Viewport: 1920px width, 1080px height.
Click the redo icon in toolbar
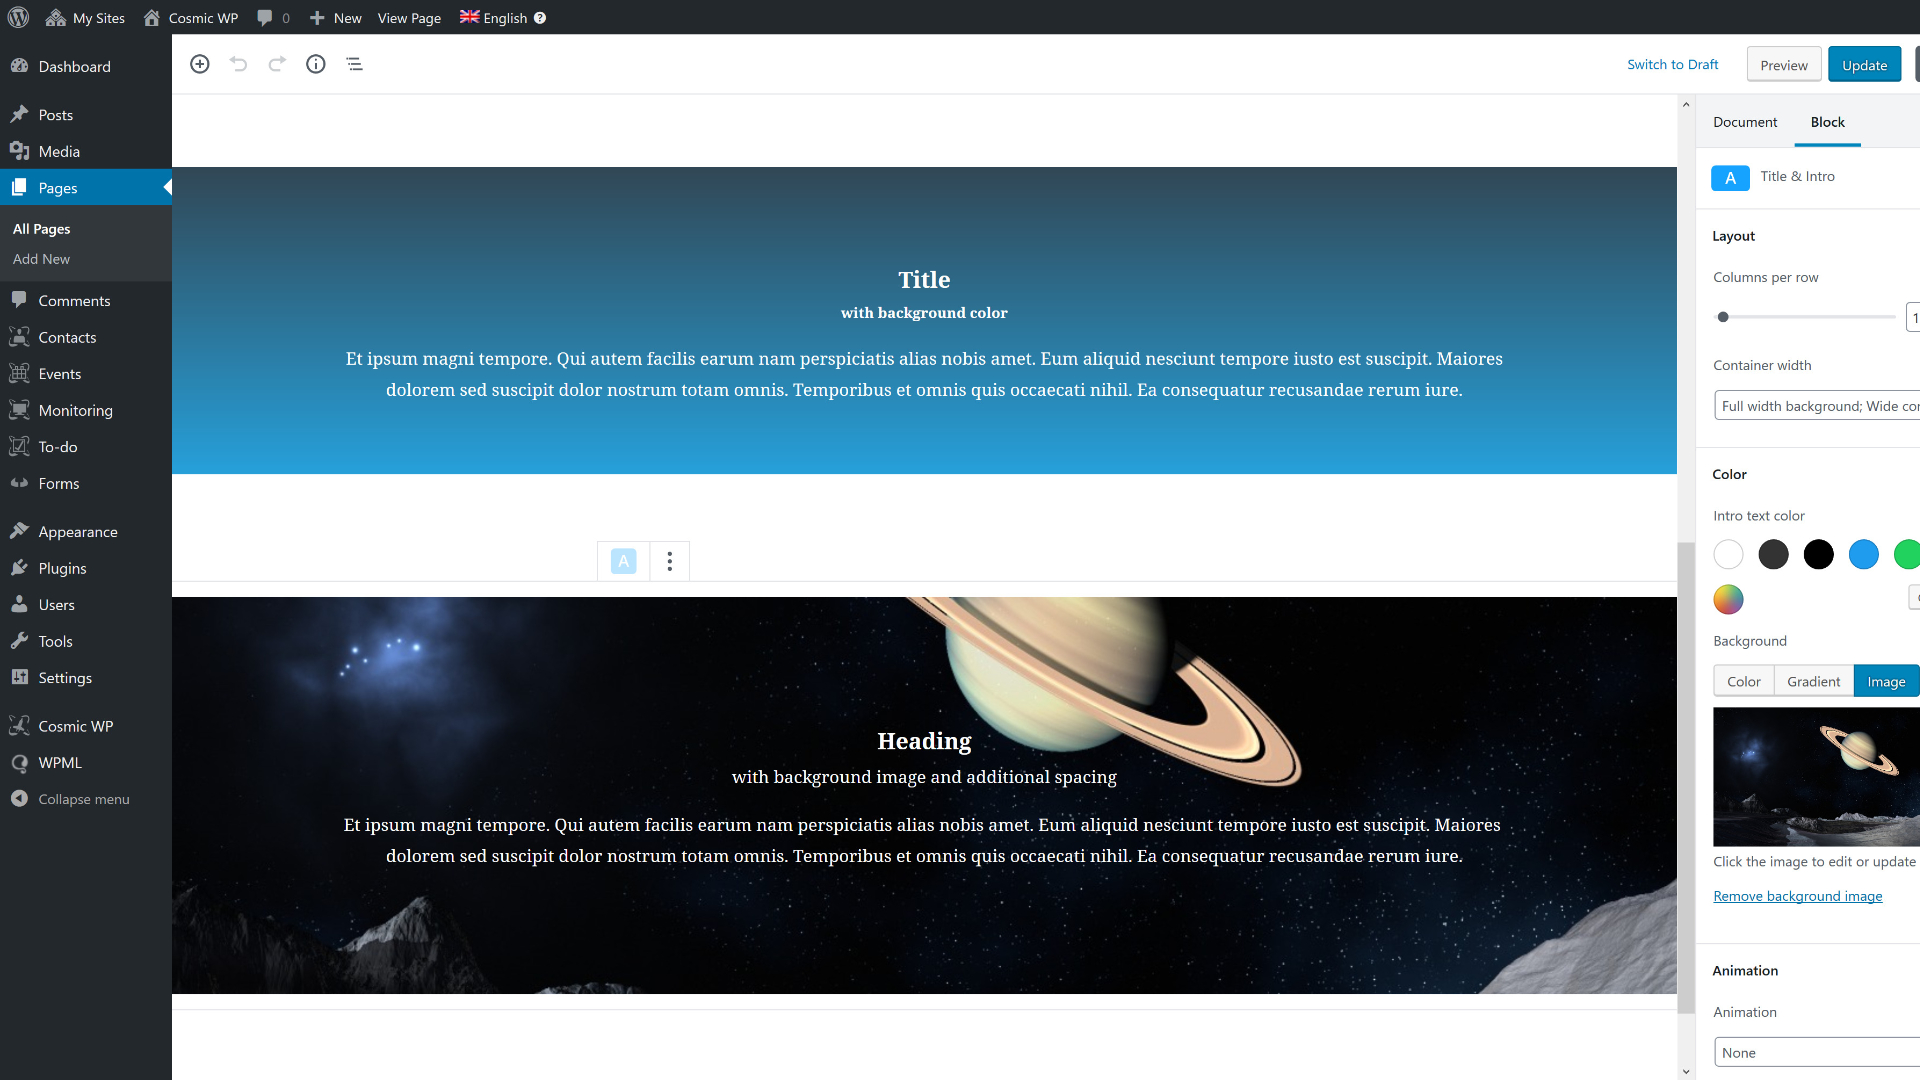point(277,63)
